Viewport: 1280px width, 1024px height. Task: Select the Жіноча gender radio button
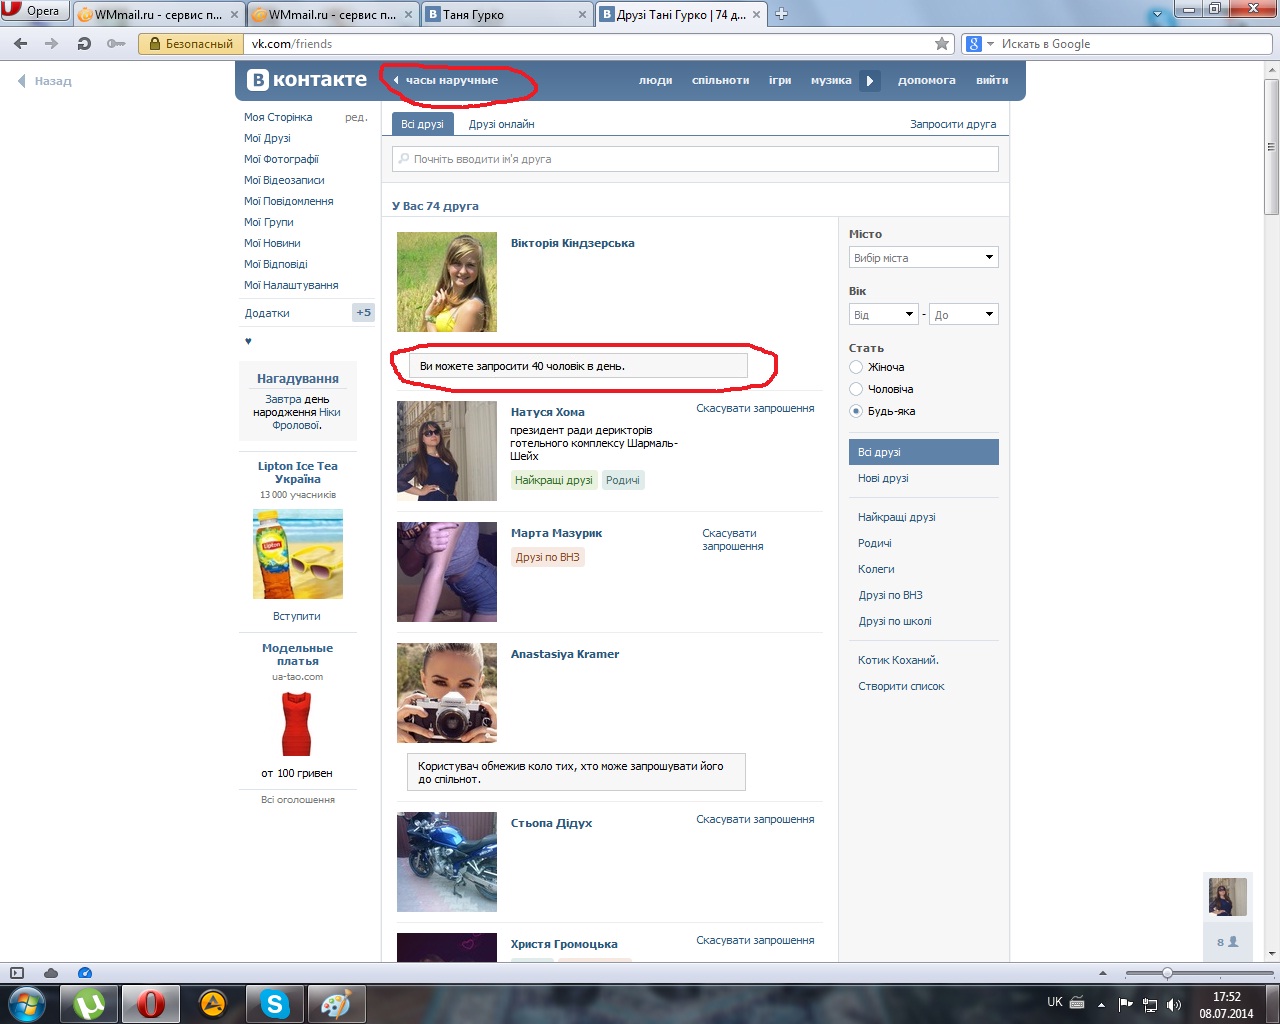click(x=856, y=367)
